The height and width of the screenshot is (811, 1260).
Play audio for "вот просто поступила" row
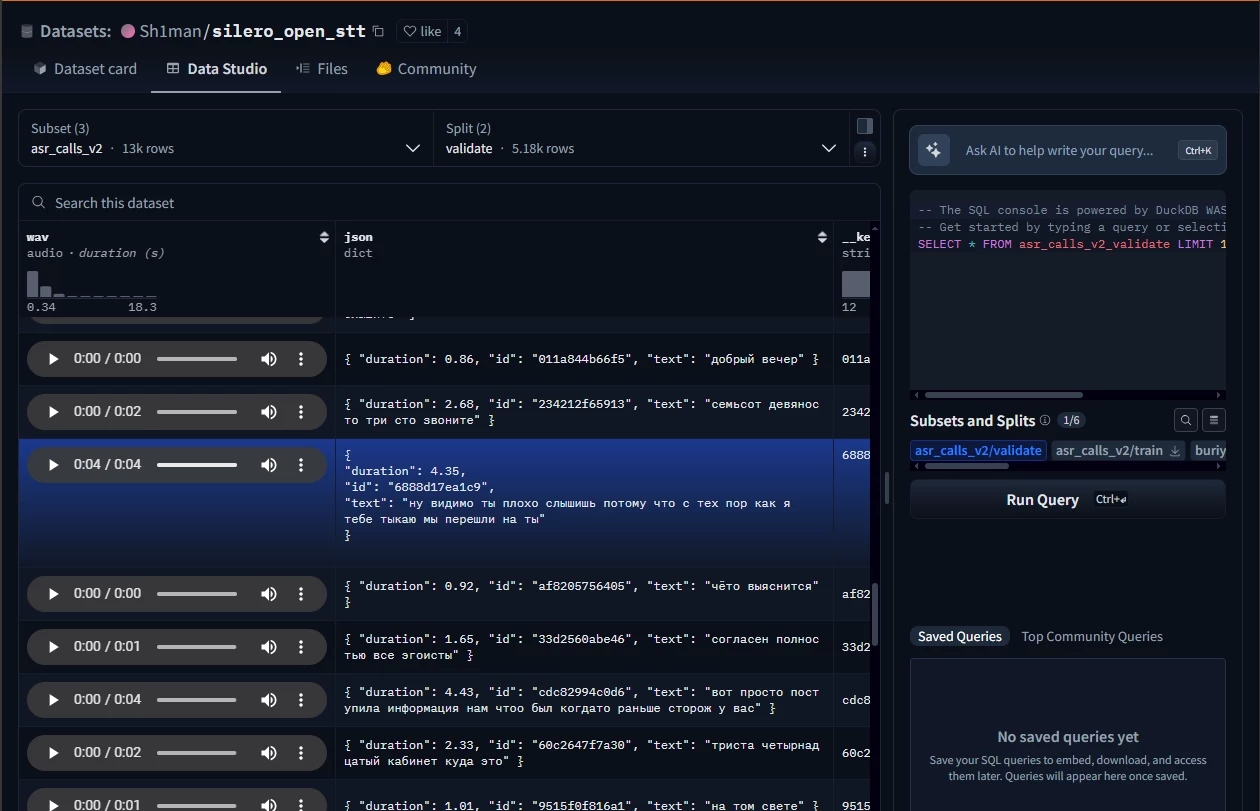click(53, 700)
